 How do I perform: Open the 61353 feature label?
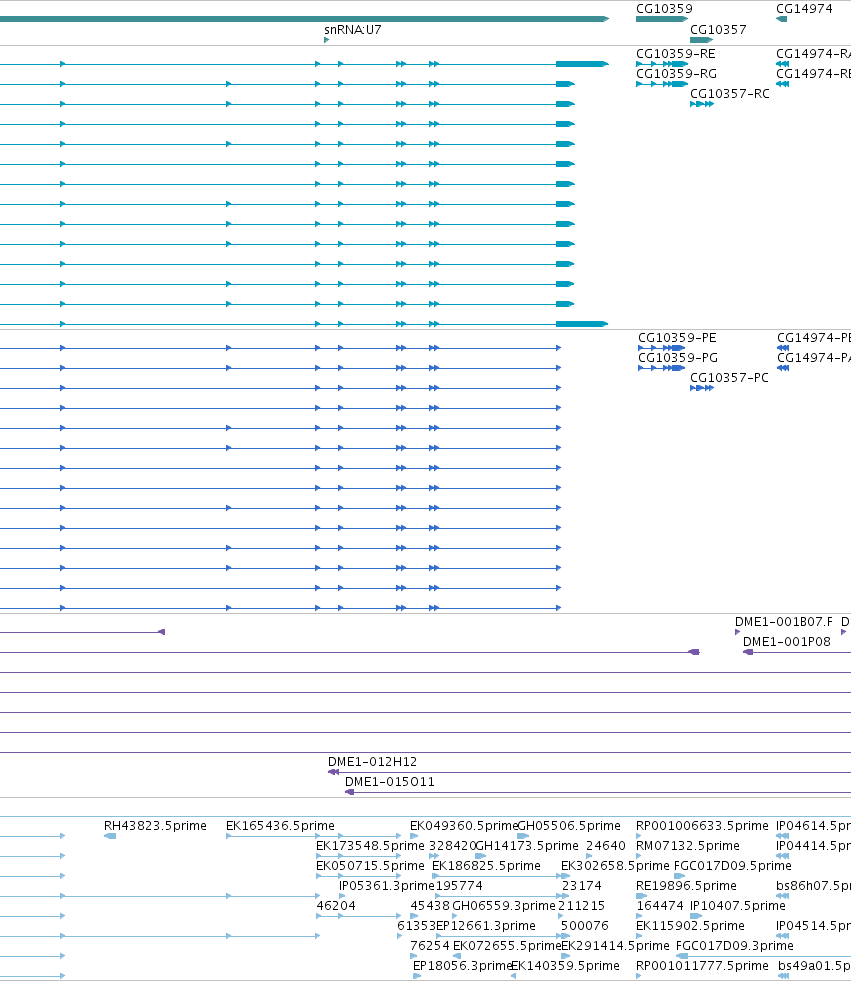click(x=417, y=926)
